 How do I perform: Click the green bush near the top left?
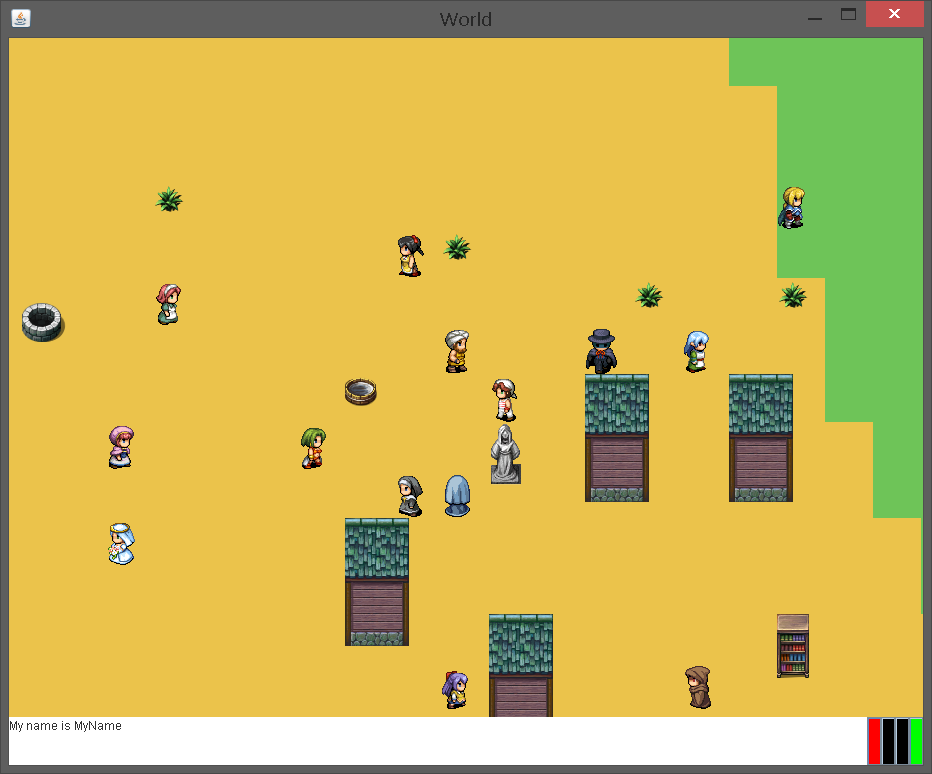tap(169, 199)
